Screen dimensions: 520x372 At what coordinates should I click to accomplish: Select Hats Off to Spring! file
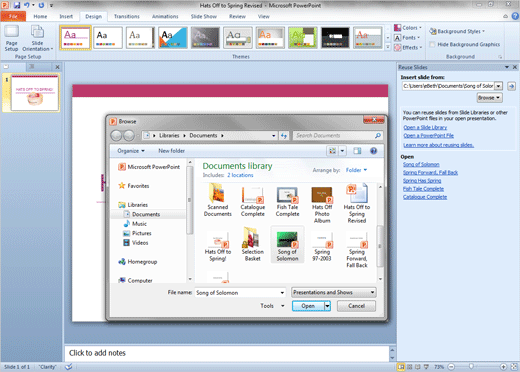click(218, 246)
